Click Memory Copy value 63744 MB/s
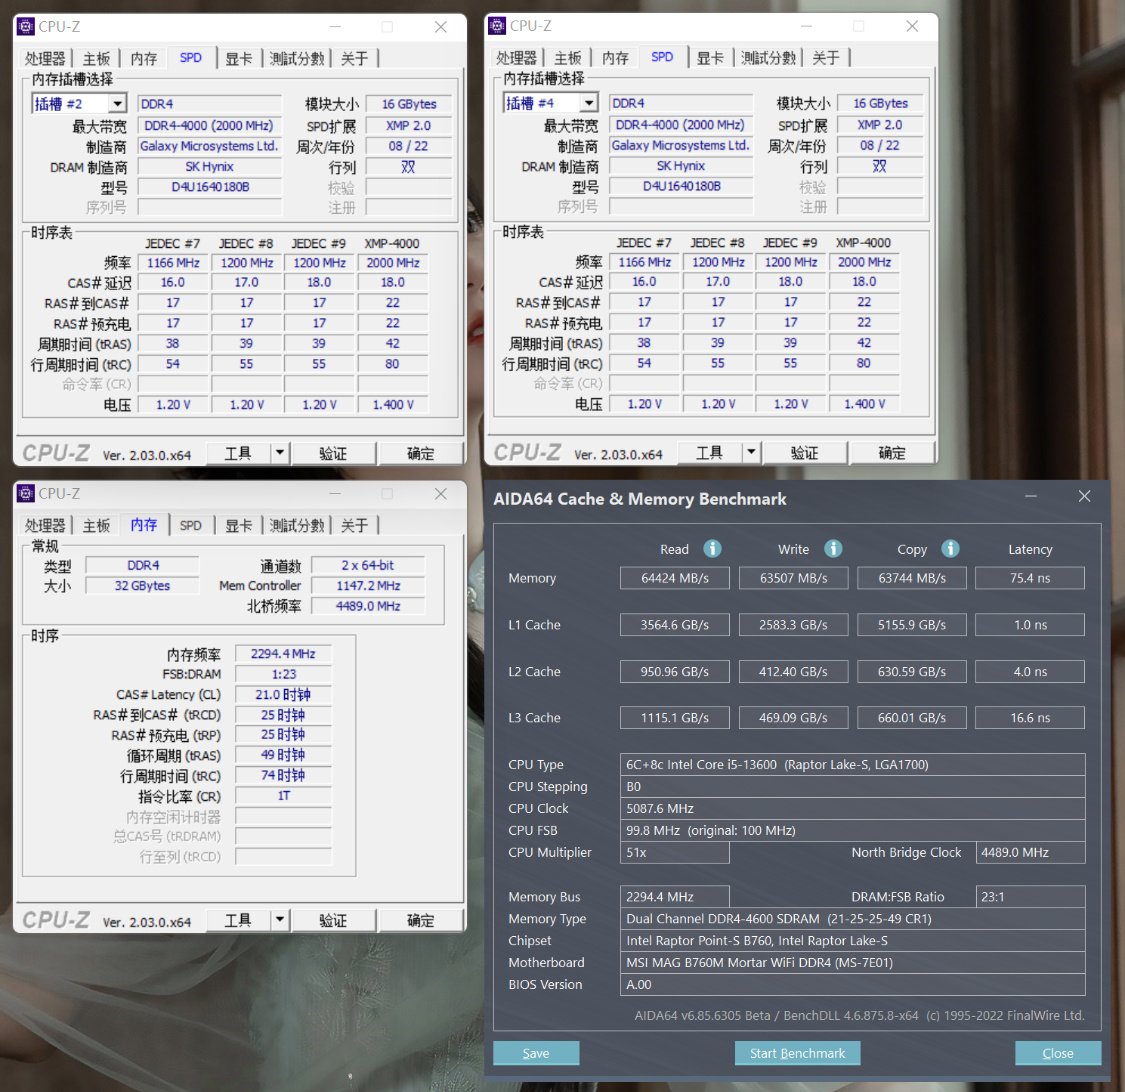The height and width of the screenshot is (1092, 1125). 912,578
